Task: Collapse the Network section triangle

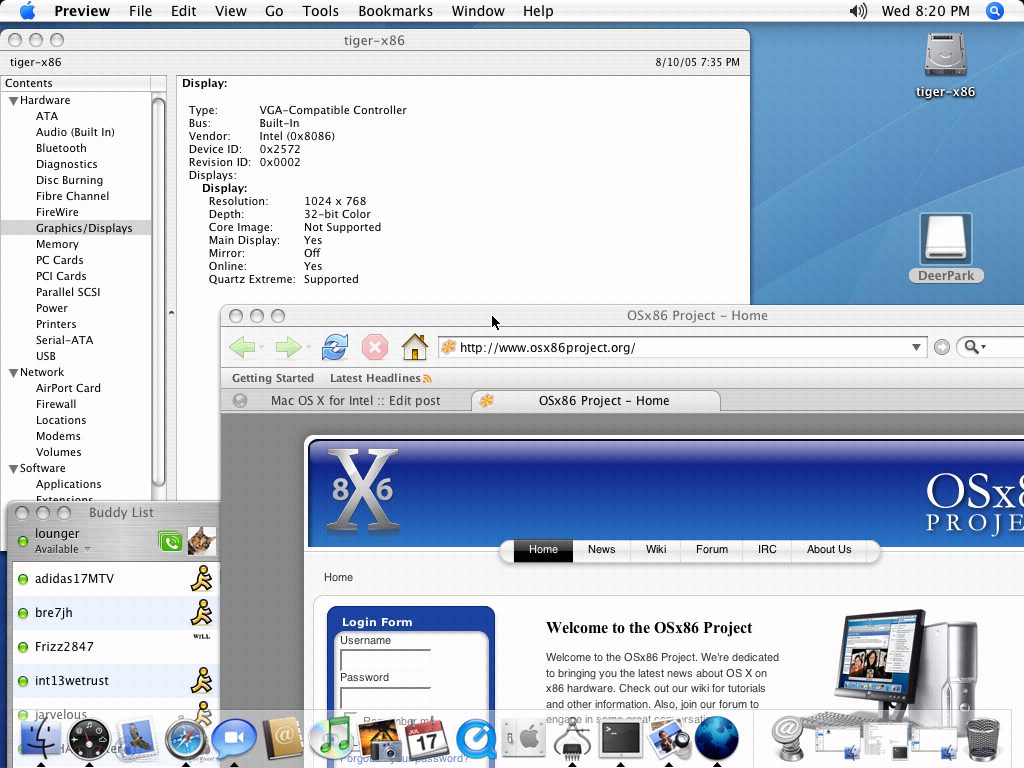Action: (x=12, y=373)
